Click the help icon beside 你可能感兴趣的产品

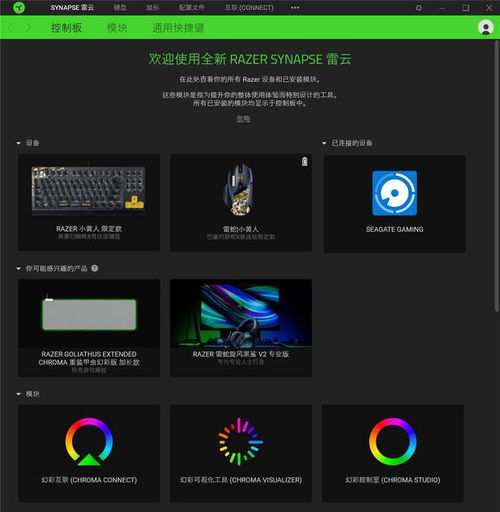pos(95,268)
